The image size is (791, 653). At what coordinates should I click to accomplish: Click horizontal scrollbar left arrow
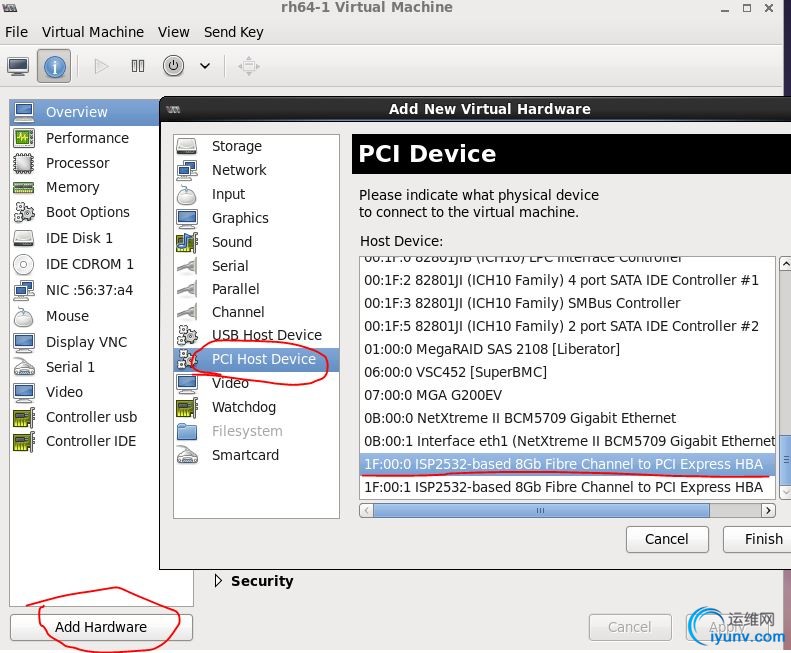(366, 511)
